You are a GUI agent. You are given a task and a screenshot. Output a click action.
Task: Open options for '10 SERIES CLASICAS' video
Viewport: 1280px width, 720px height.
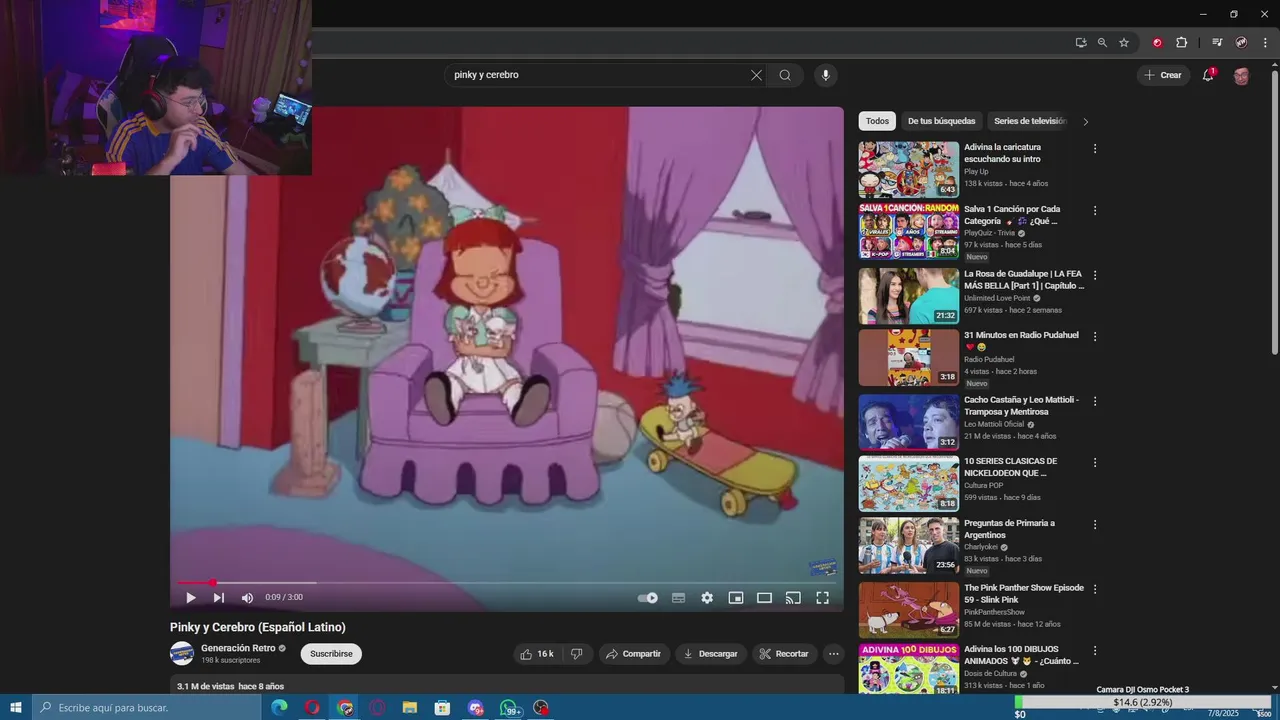pyautogui.click(x=1095, y=463)
